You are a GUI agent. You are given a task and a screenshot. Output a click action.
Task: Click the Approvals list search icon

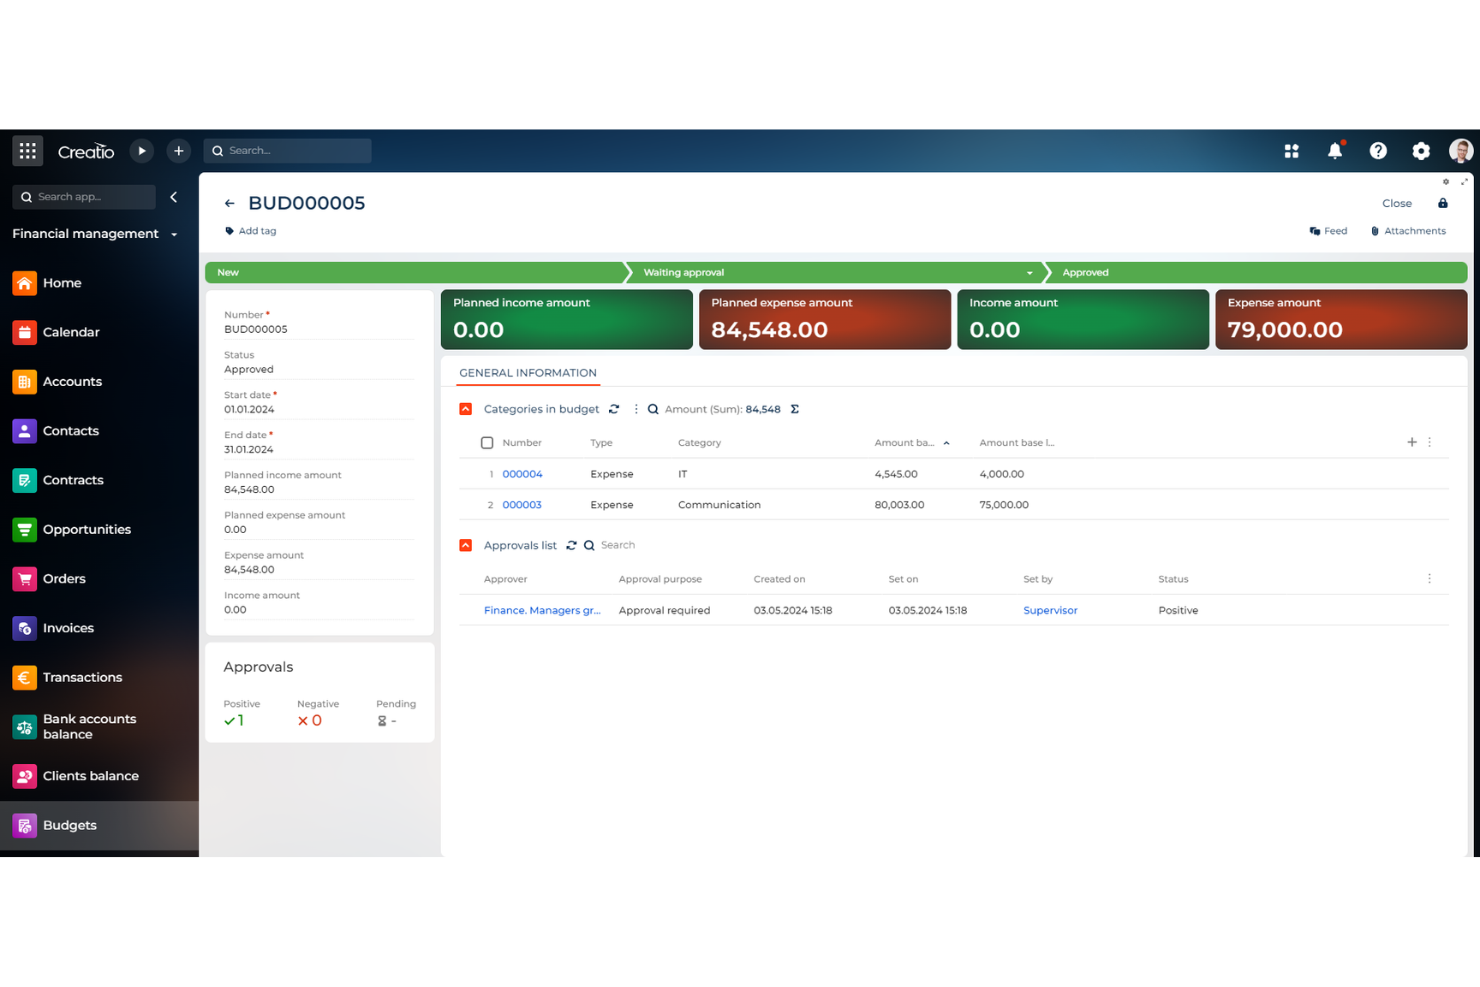[x=590, y=545]
